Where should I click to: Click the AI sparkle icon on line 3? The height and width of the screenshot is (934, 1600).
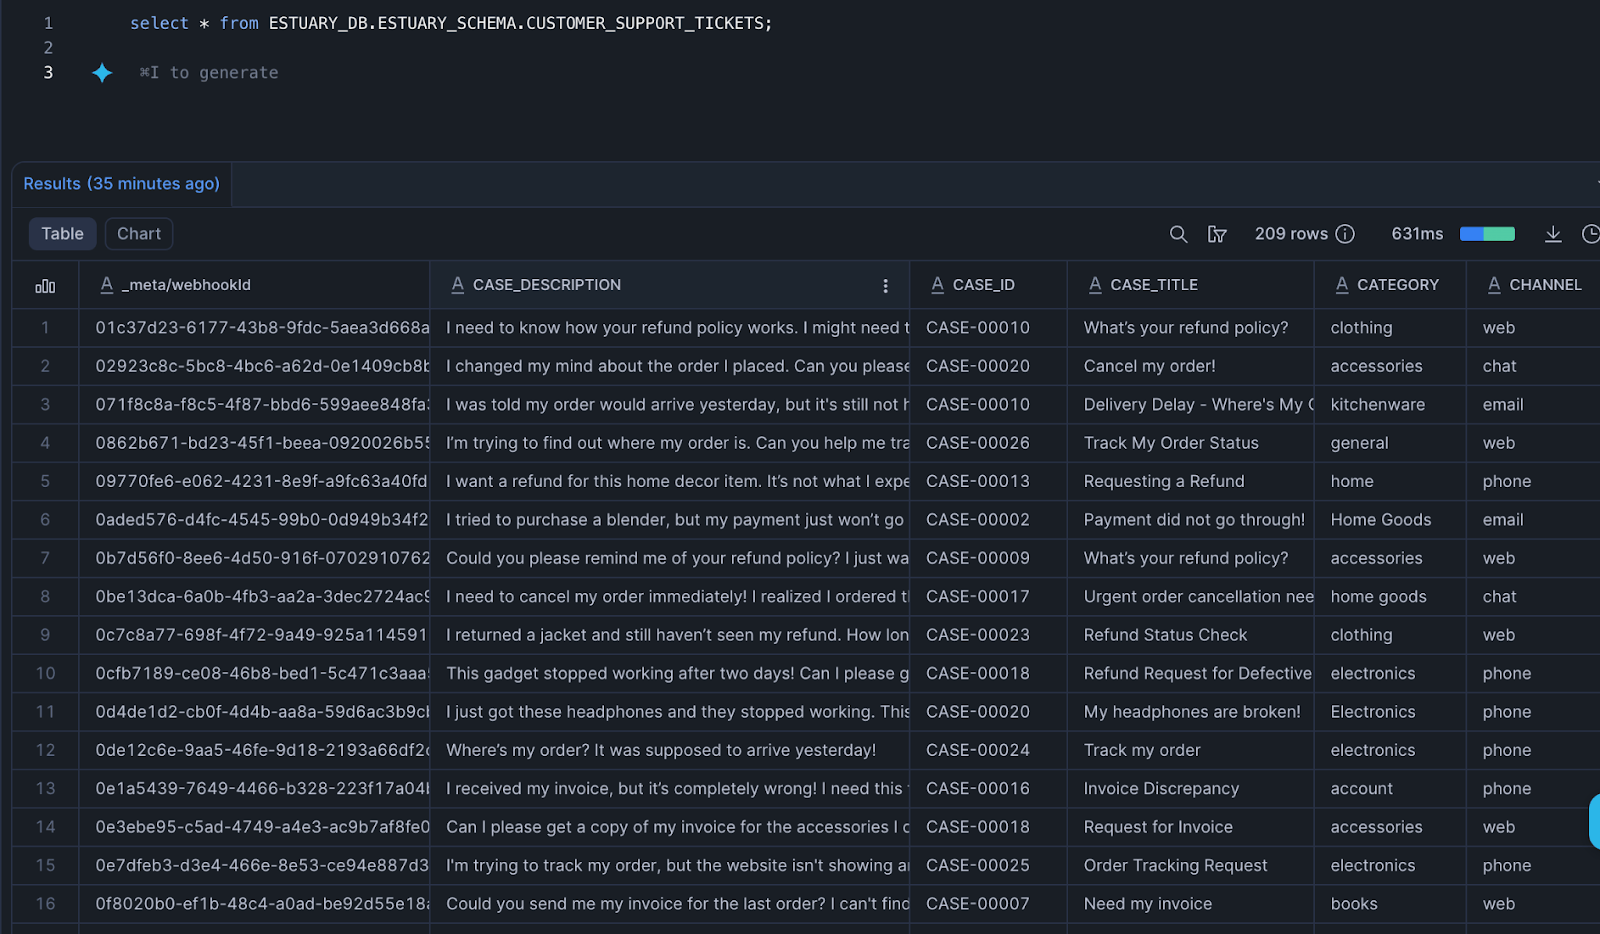tap(102, 72)
